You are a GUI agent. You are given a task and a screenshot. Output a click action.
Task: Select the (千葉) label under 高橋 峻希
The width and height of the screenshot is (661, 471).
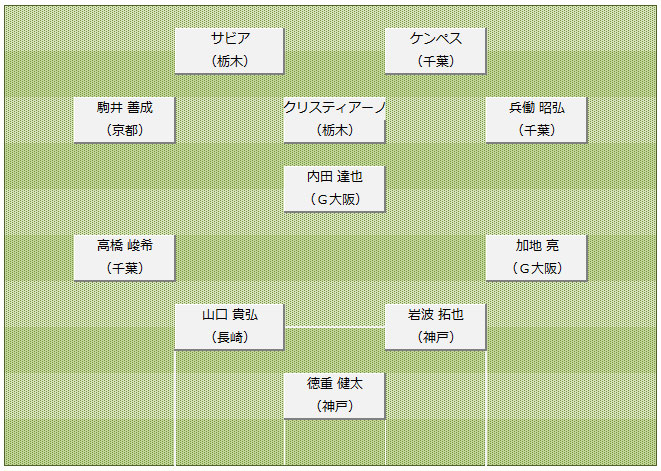[x=125, y=268]
